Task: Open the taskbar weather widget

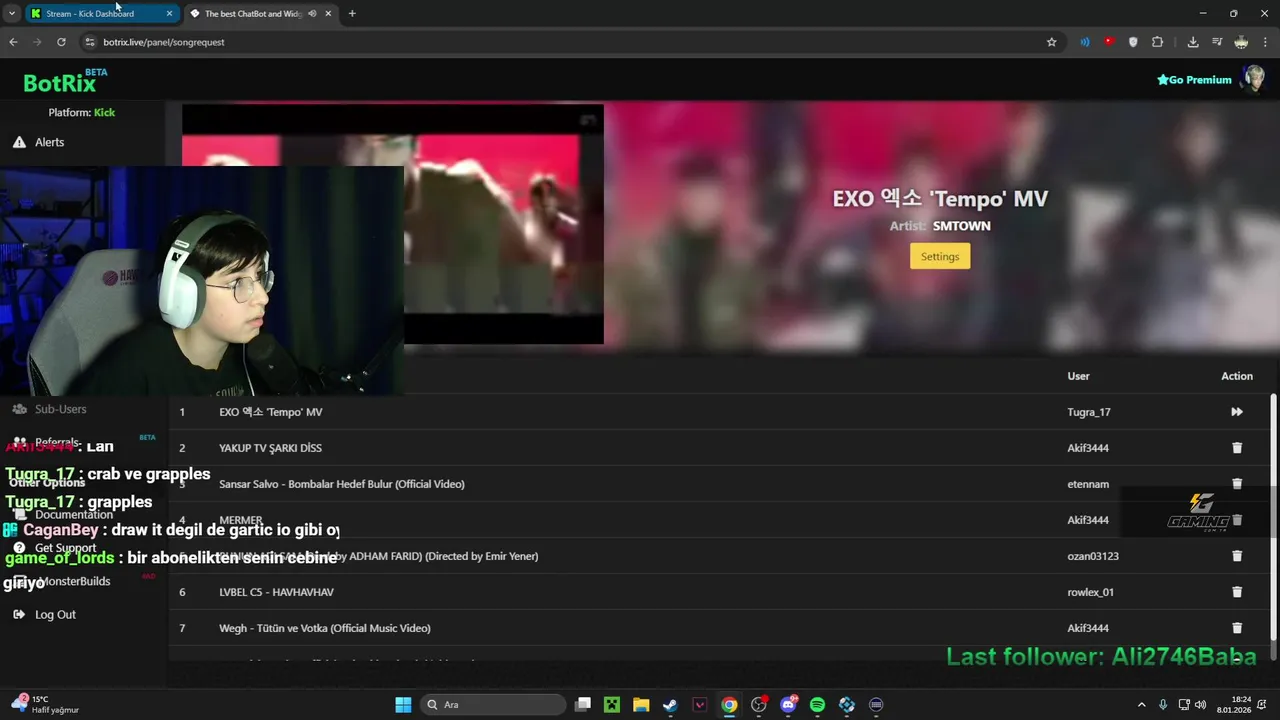Action: coord(45,705)
